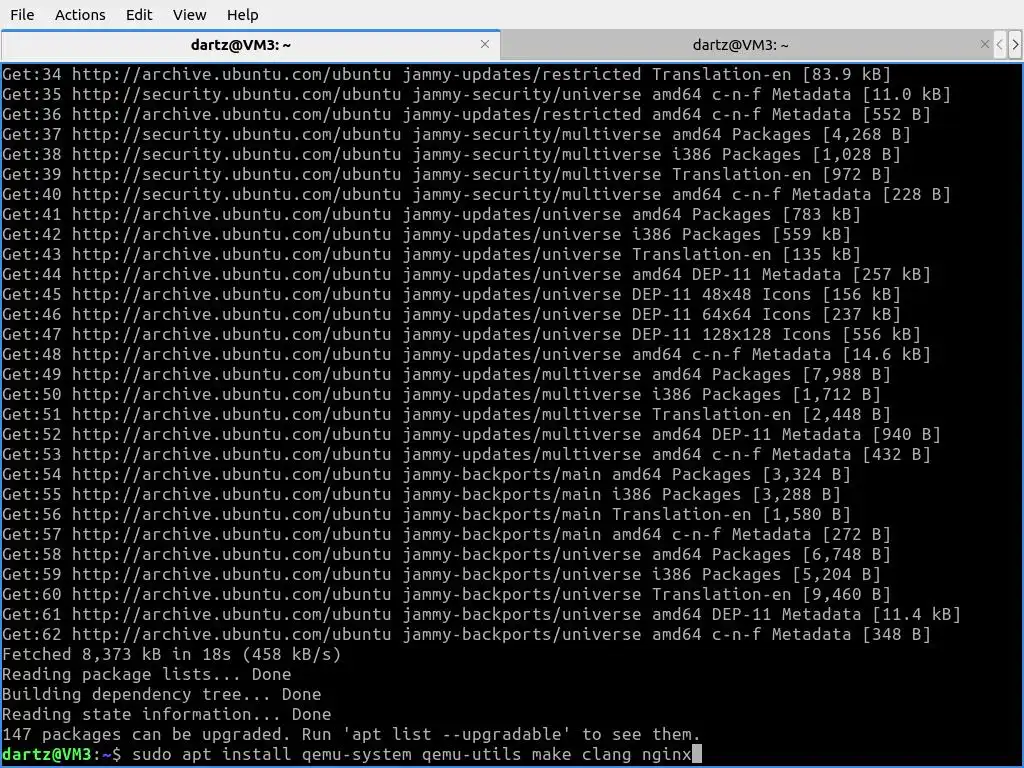Close the second terminal tab
The image size is (1024, 768).
985,44
